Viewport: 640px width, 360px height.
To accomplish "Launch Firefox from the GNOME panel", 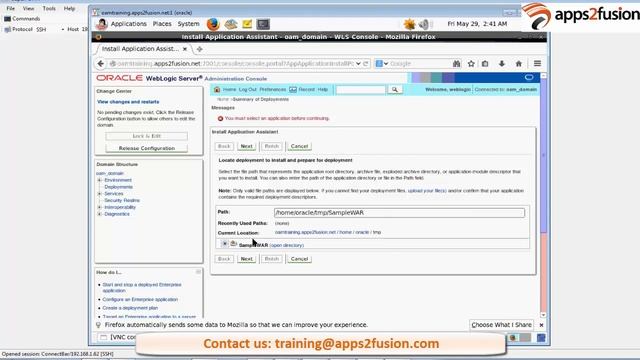I will tap(213, 24).
